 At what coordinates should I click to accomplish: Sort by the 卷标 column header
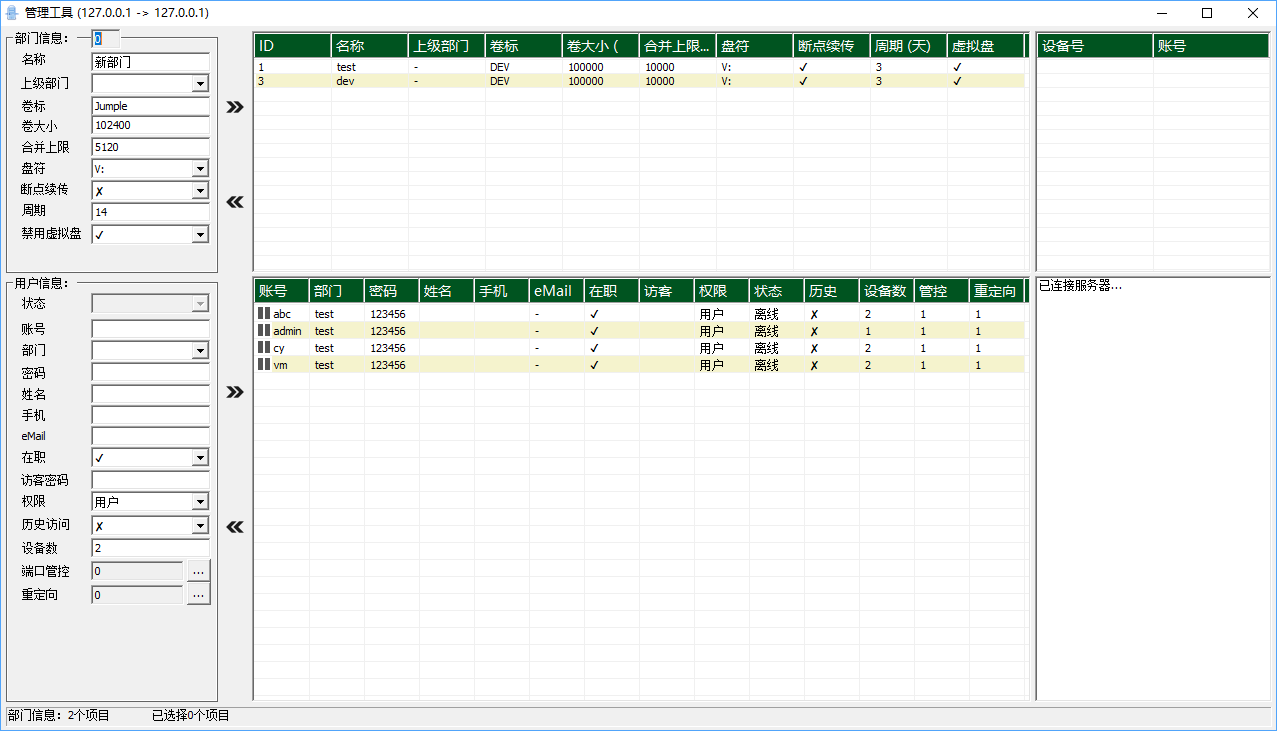coord(523,46)
